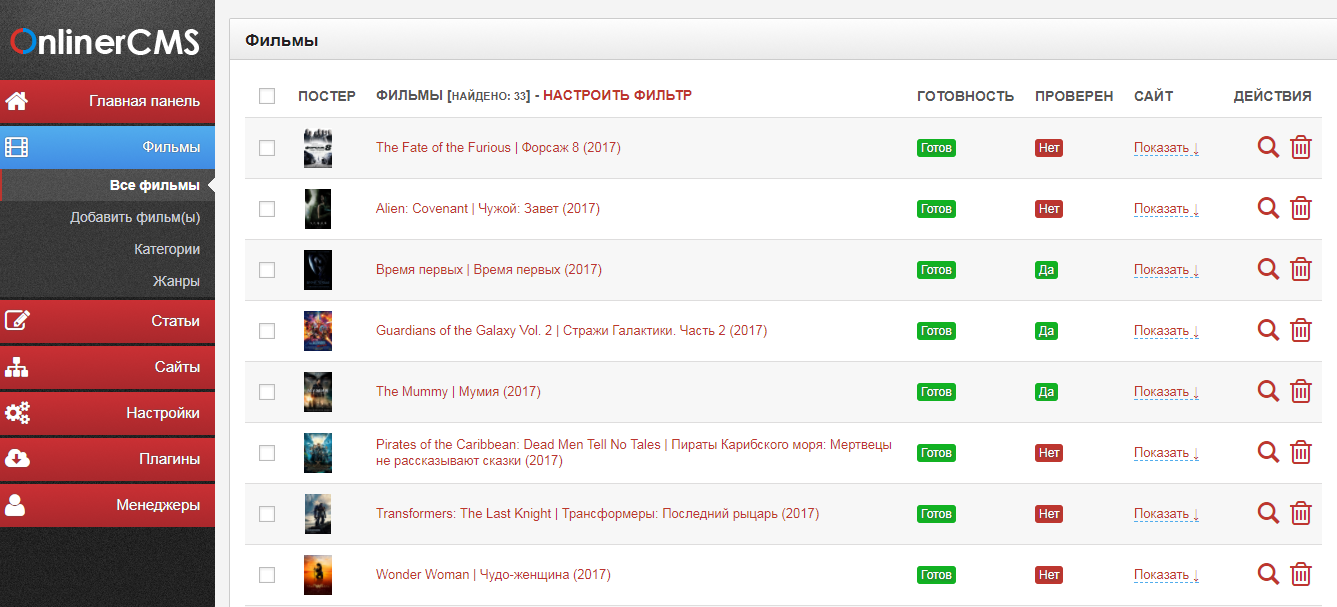Open the Статьи menu section
The image size is (1337, 607).
(x=107, y=321)
